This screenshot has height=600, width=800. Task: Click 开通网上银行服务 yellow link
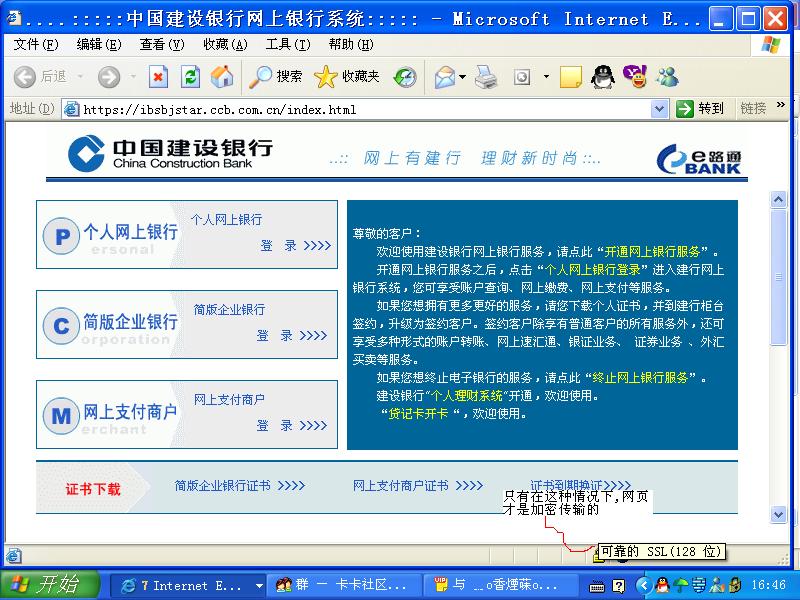point(653,252)
